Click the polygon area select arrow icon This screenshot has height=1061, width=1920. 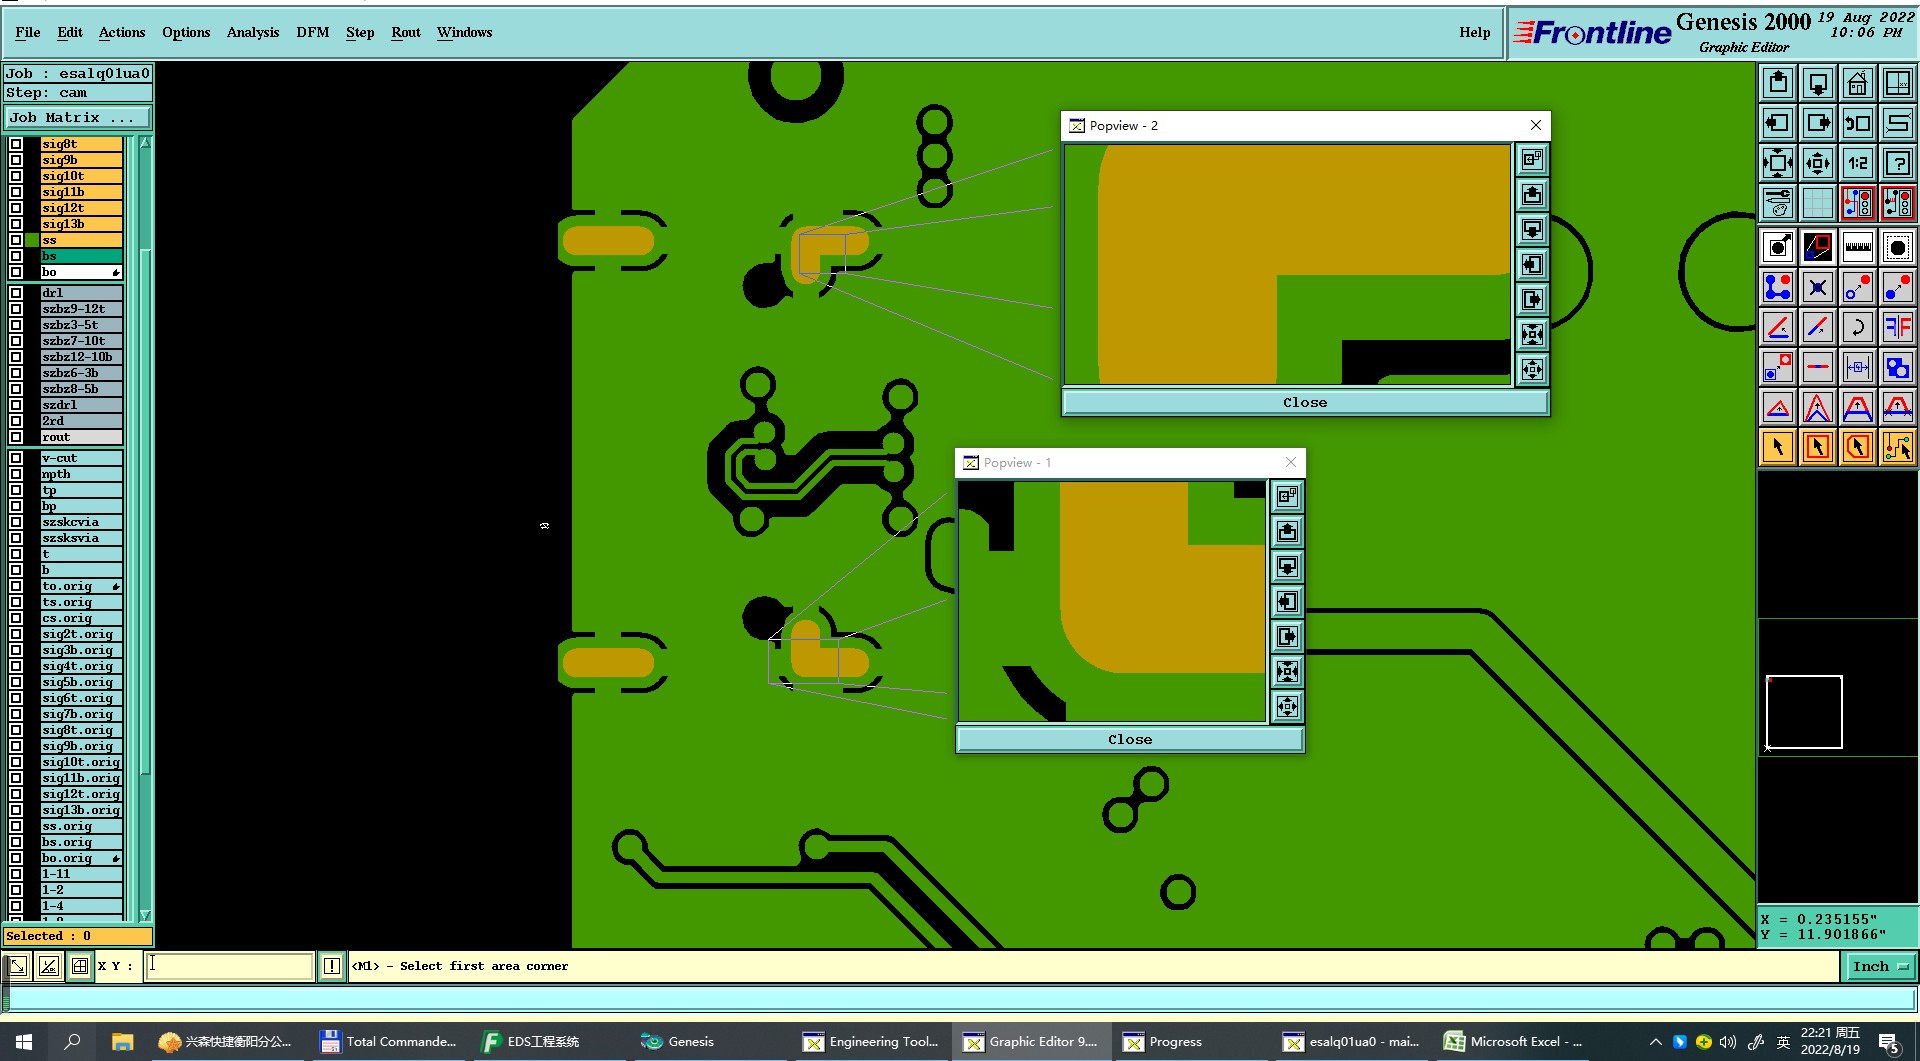[1858, 447]
